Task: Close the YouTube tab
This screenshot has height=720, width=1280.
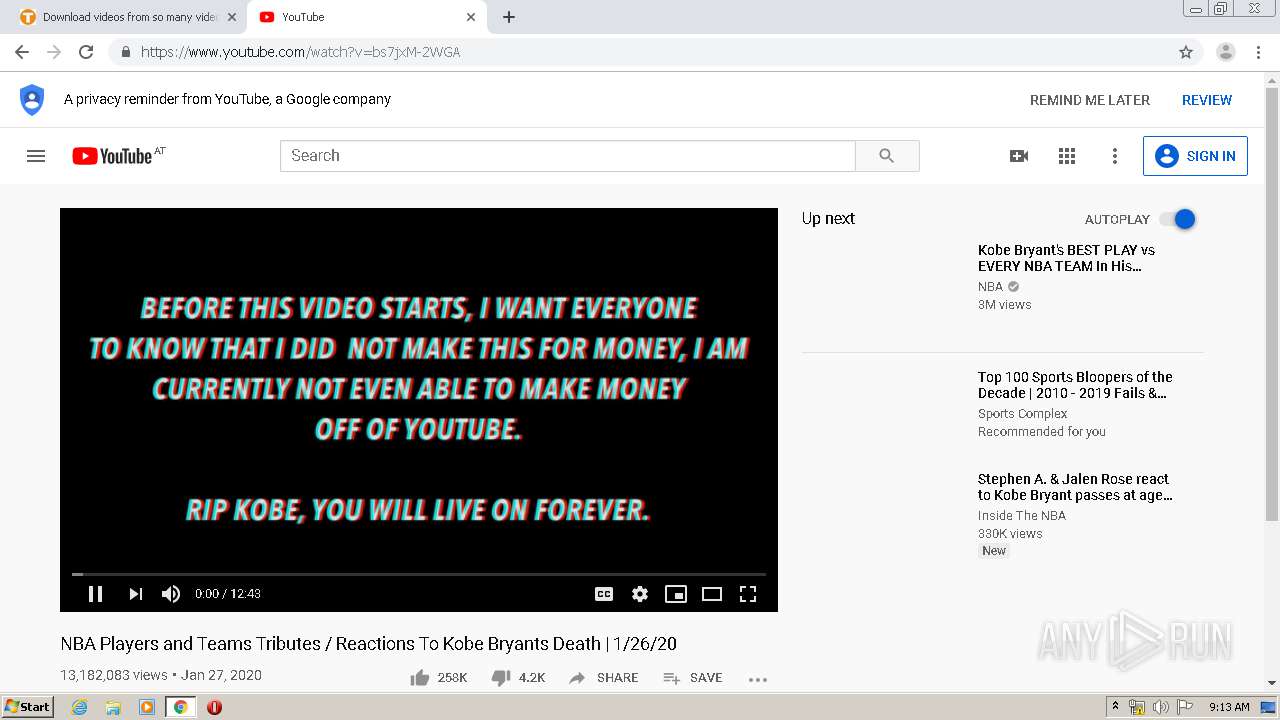Action: coord(471,17)
